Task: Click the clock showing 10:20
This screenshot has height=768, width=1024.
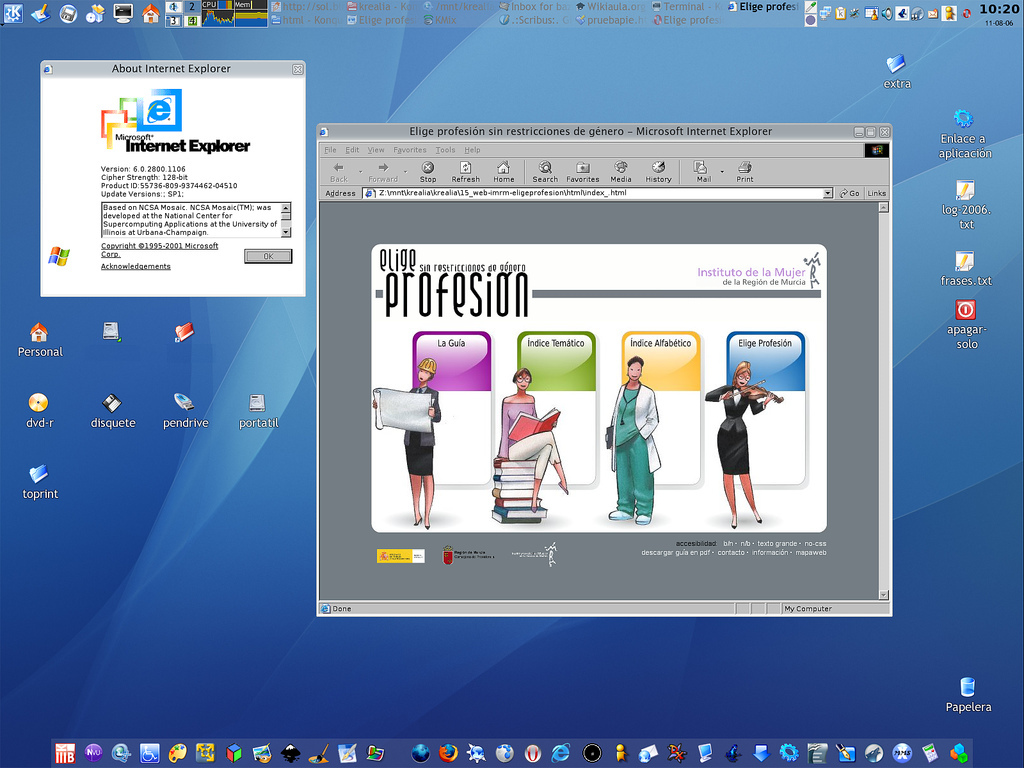Action: (999, 9)
